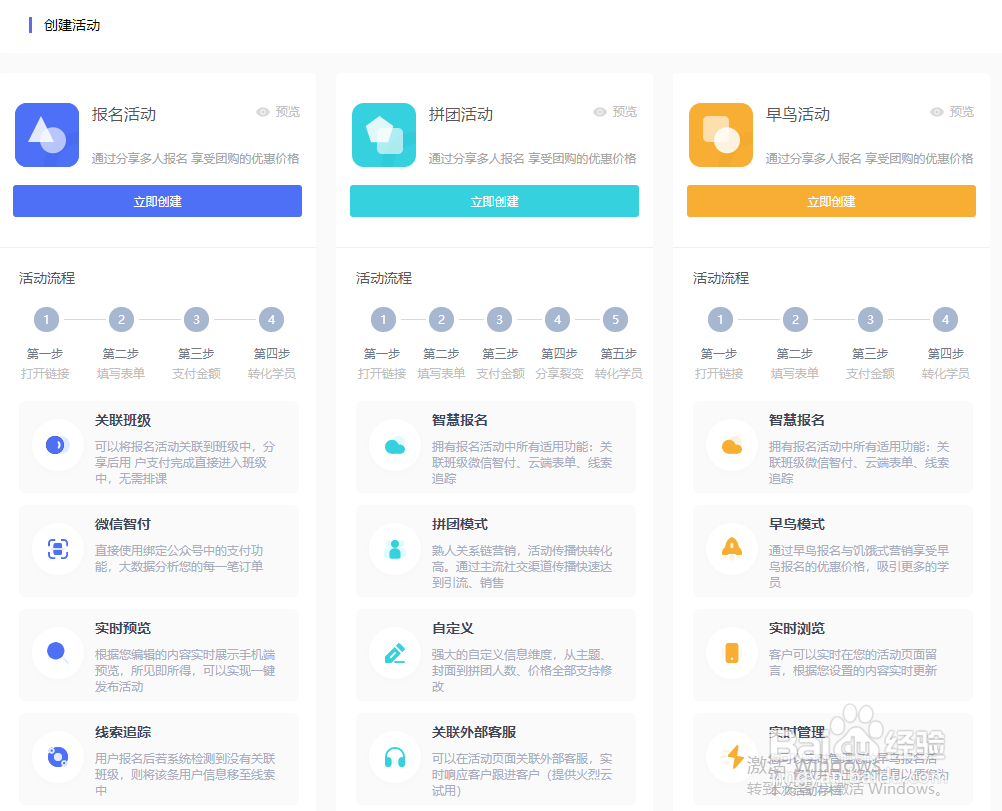Click the 早鸟模式 bell icon
This screenshot has height=811, width=1002.
(731, 549)
